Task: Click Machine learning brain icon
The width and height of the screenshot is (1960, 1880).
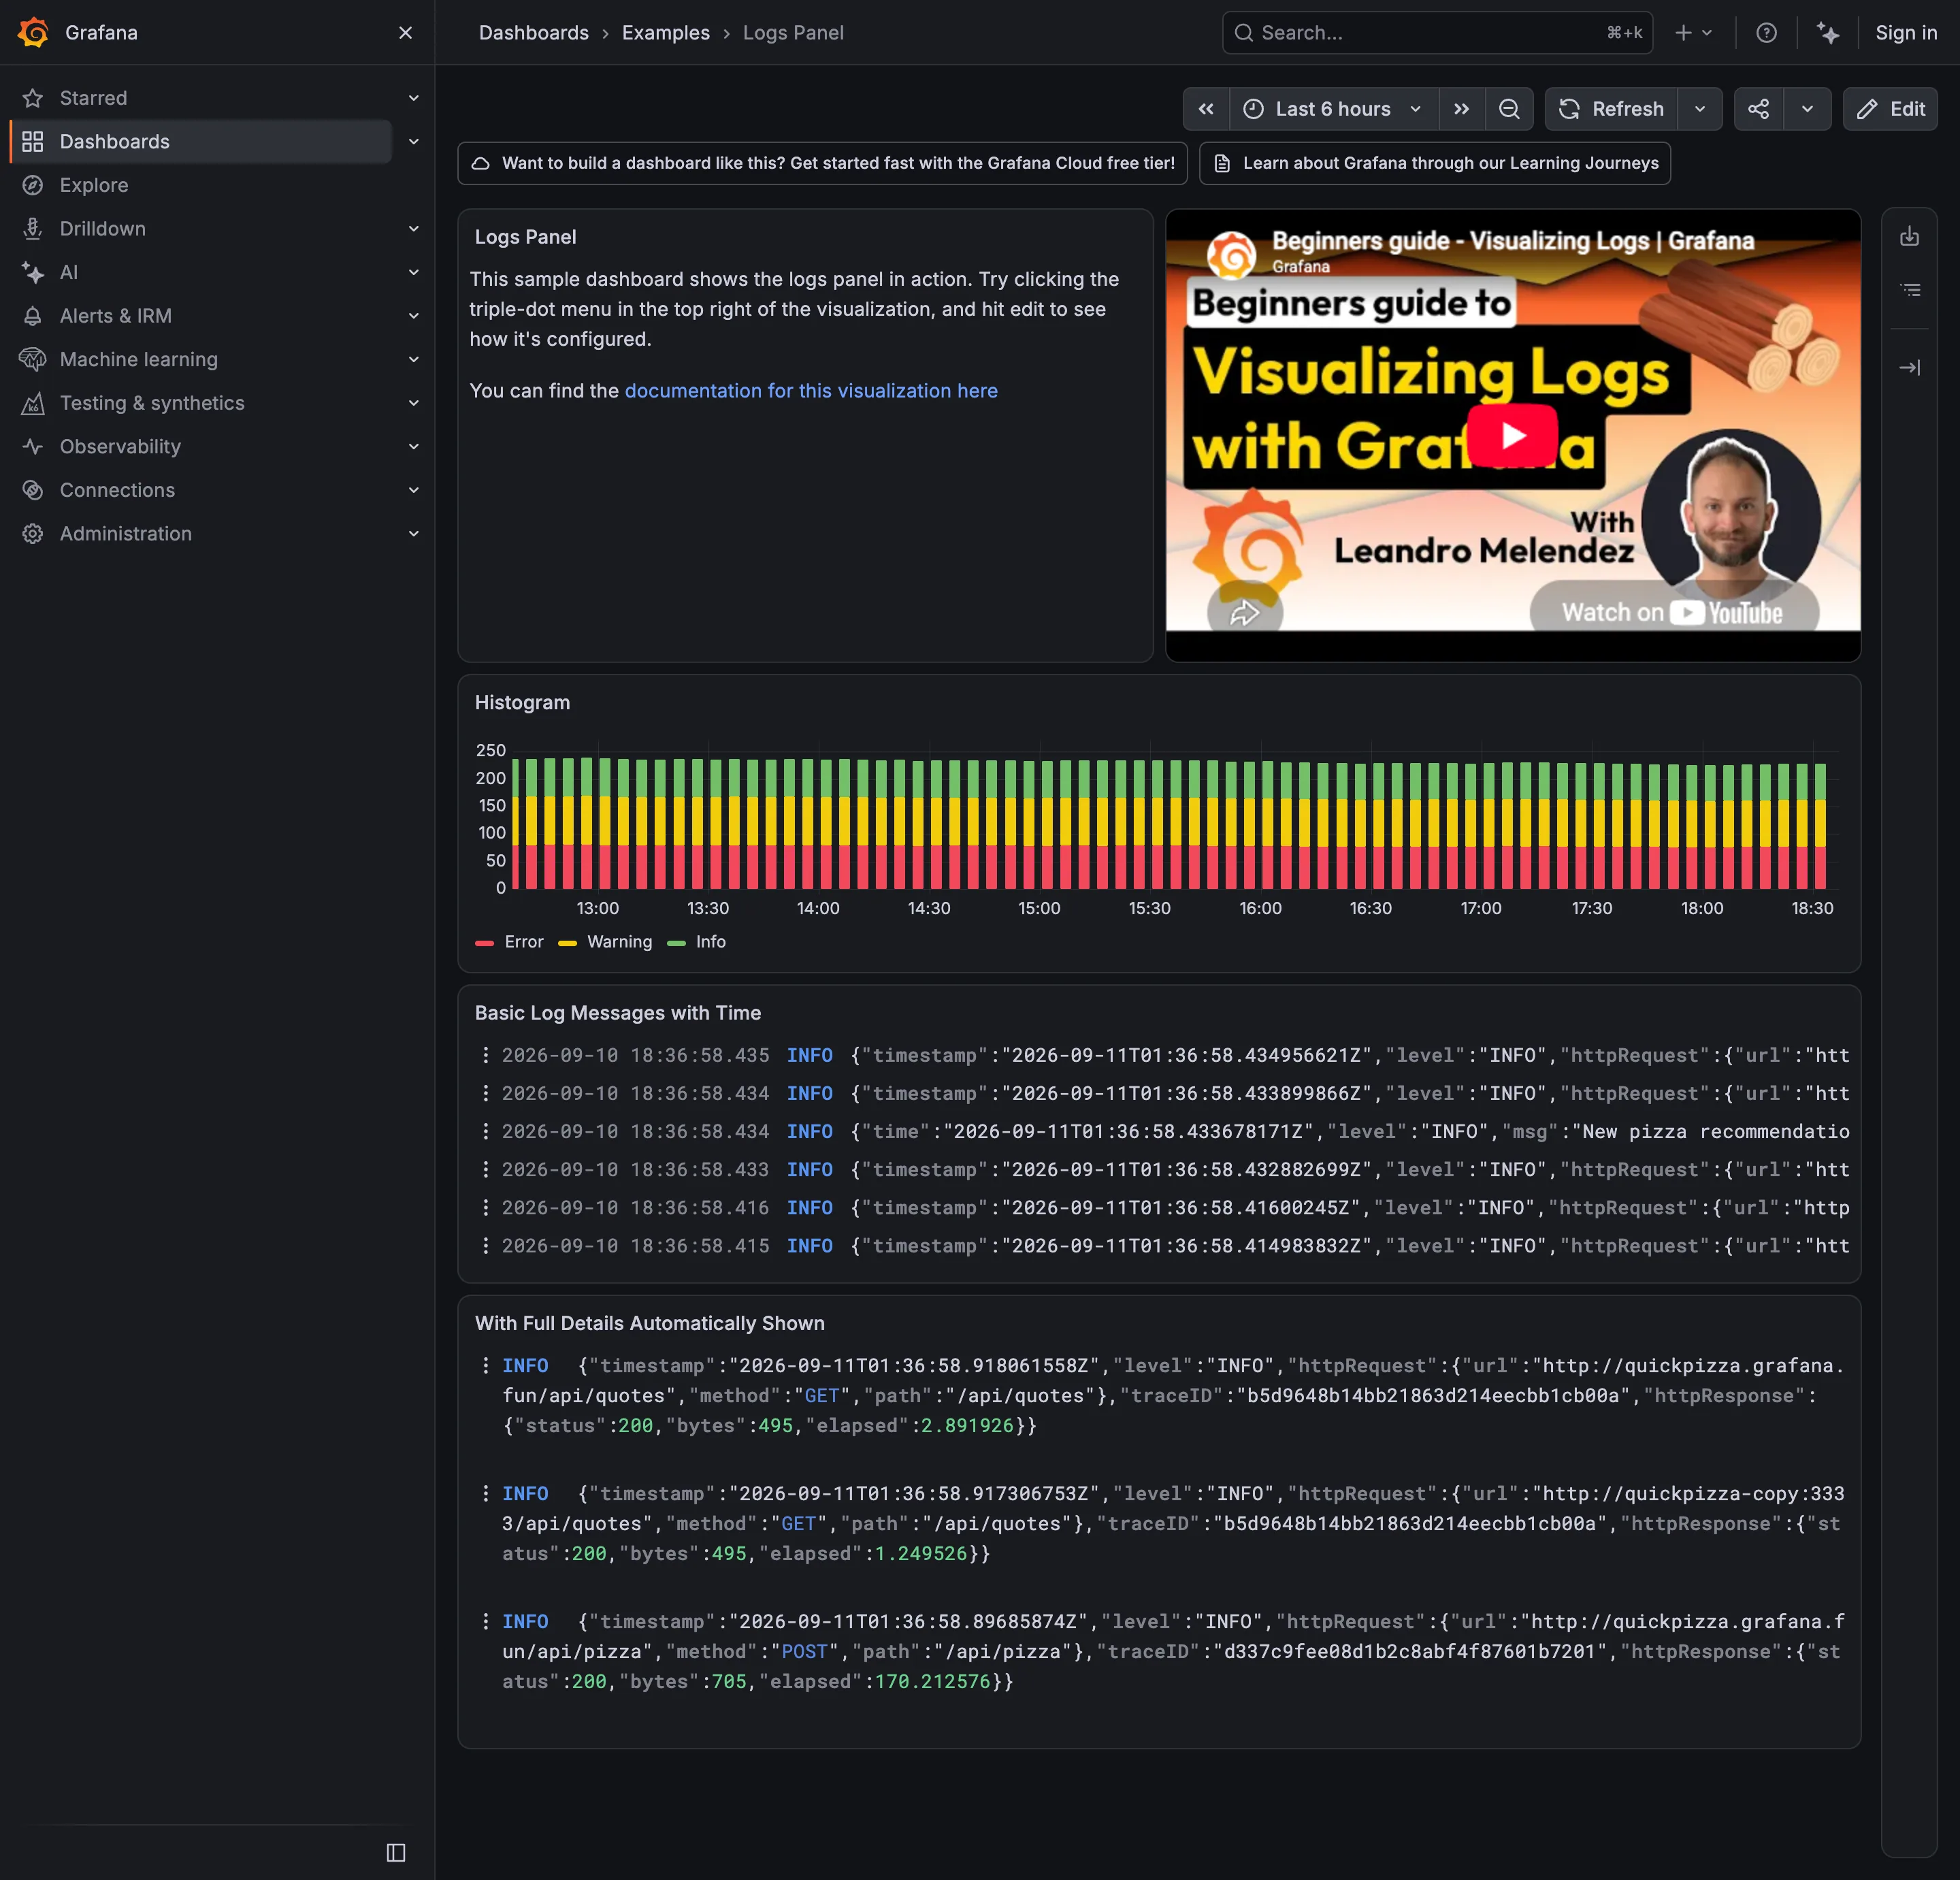Action: (33, 359)
